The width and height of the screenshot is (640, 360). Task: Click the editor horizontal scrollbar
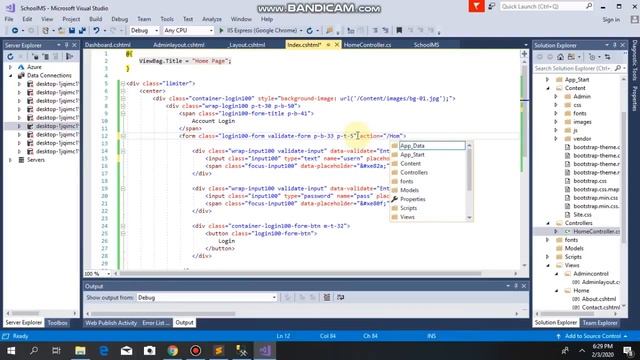[300, 273]
